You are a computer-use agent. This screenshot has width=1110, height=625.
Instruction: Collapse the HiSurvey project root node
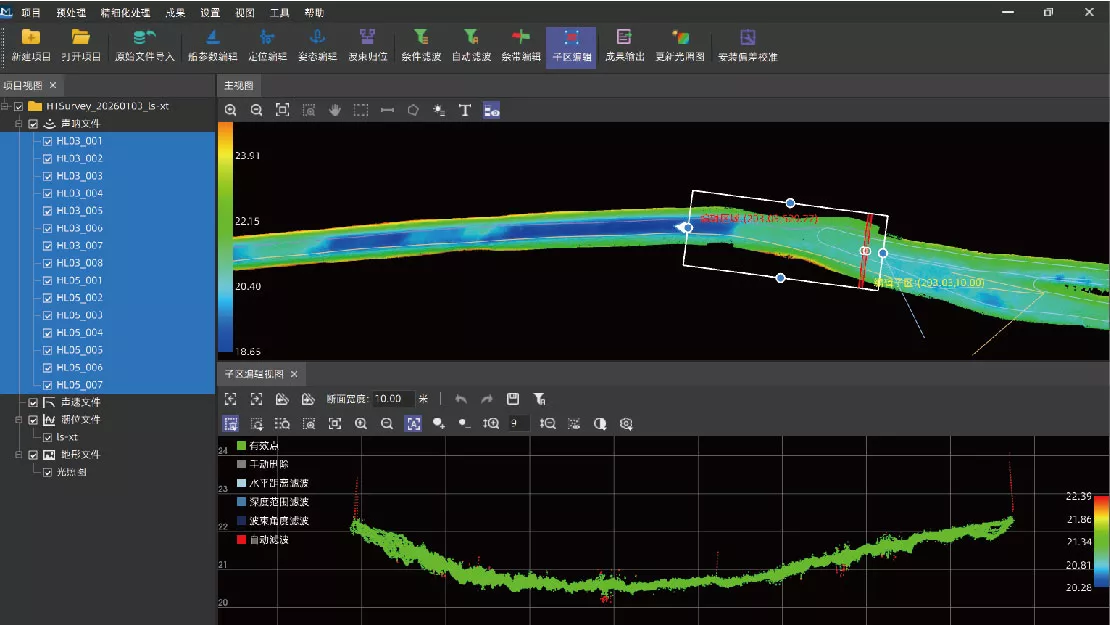5,106
